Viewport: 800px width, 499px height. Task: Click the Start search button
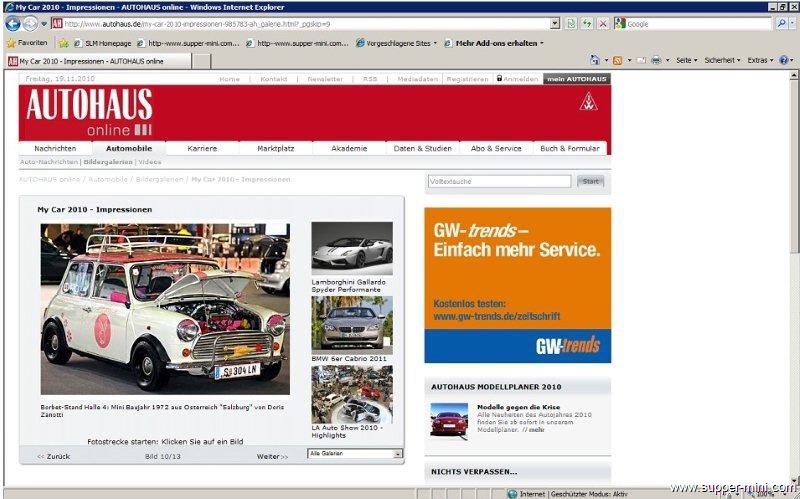(590, 181)
